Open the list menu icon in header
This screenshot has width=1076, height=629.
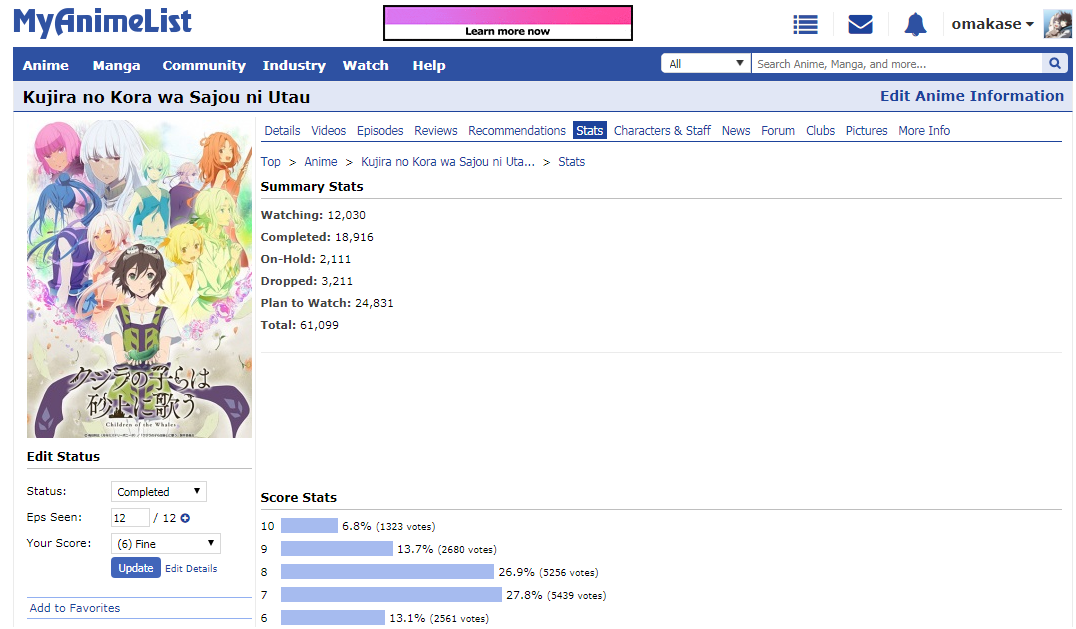point(806,25)
